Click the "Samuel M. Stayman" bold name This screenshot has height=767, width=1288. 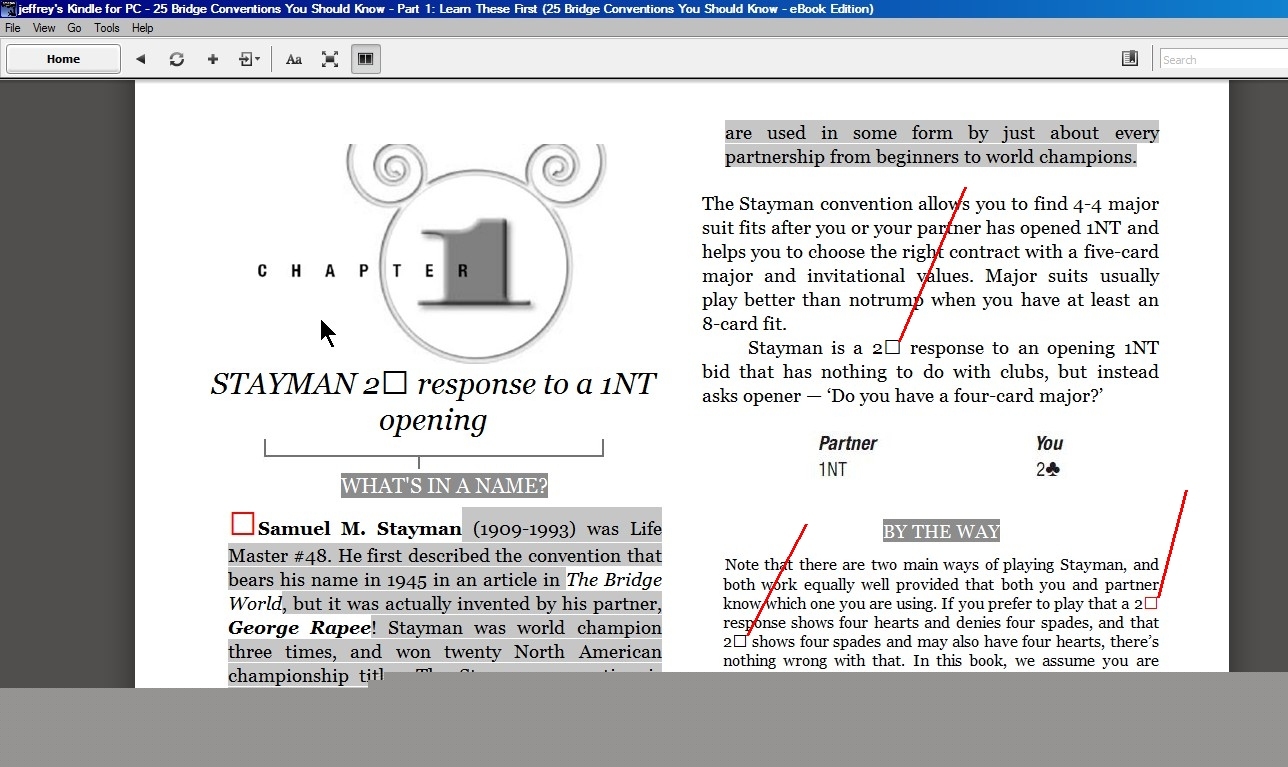point(359,529)
